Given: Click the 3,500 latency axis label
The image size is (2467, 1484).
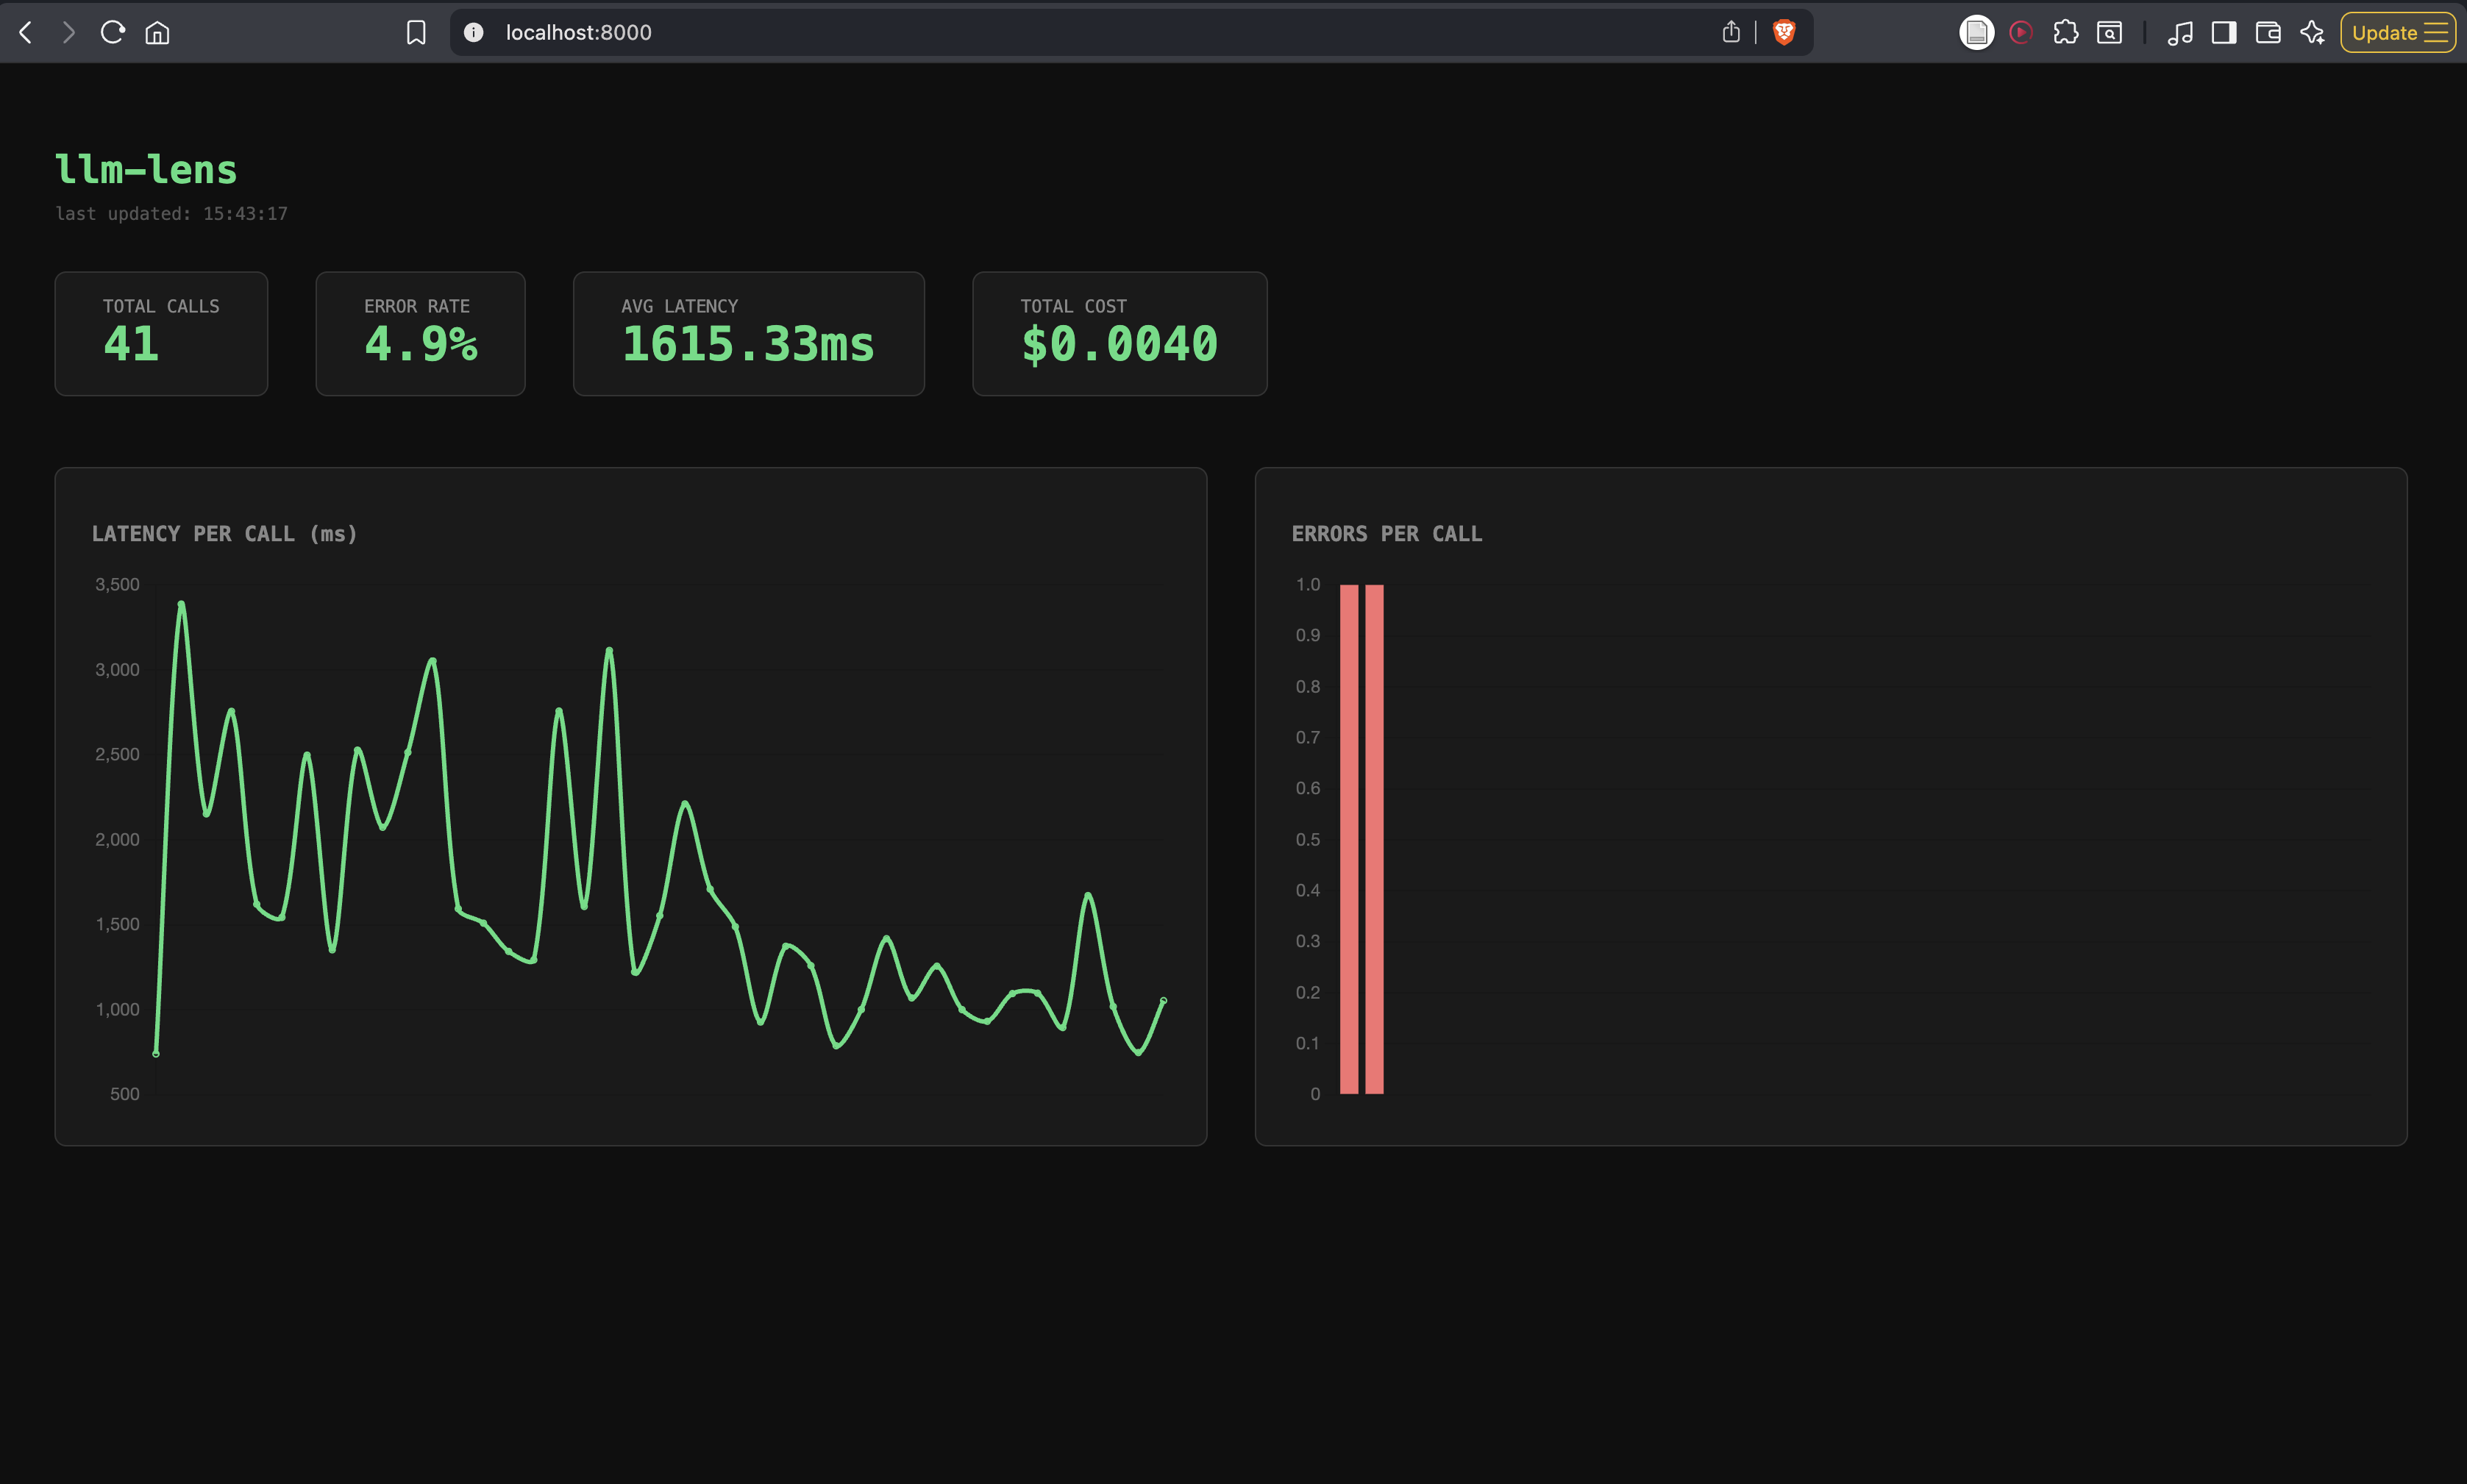Looking at the screenshot, I should (117, 585).
